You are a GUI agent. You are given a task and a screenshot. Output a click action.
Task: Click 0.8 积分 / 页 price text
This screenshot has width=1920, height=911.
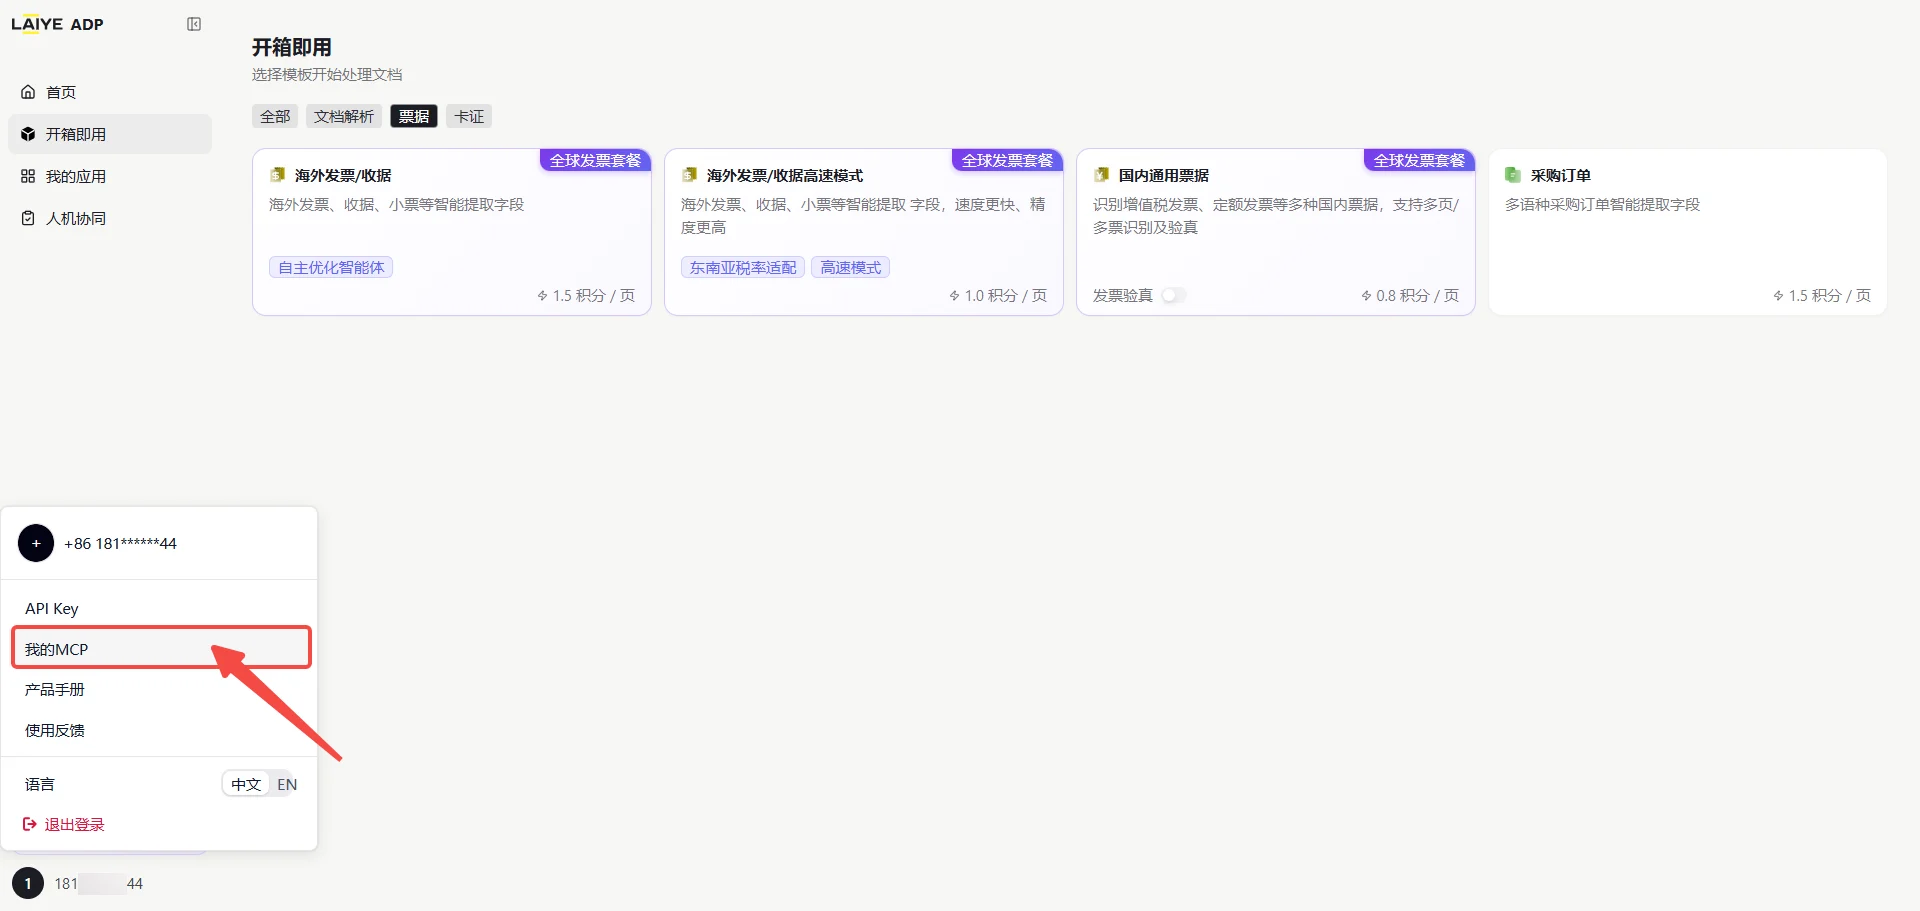click(x=1417, y=295)
